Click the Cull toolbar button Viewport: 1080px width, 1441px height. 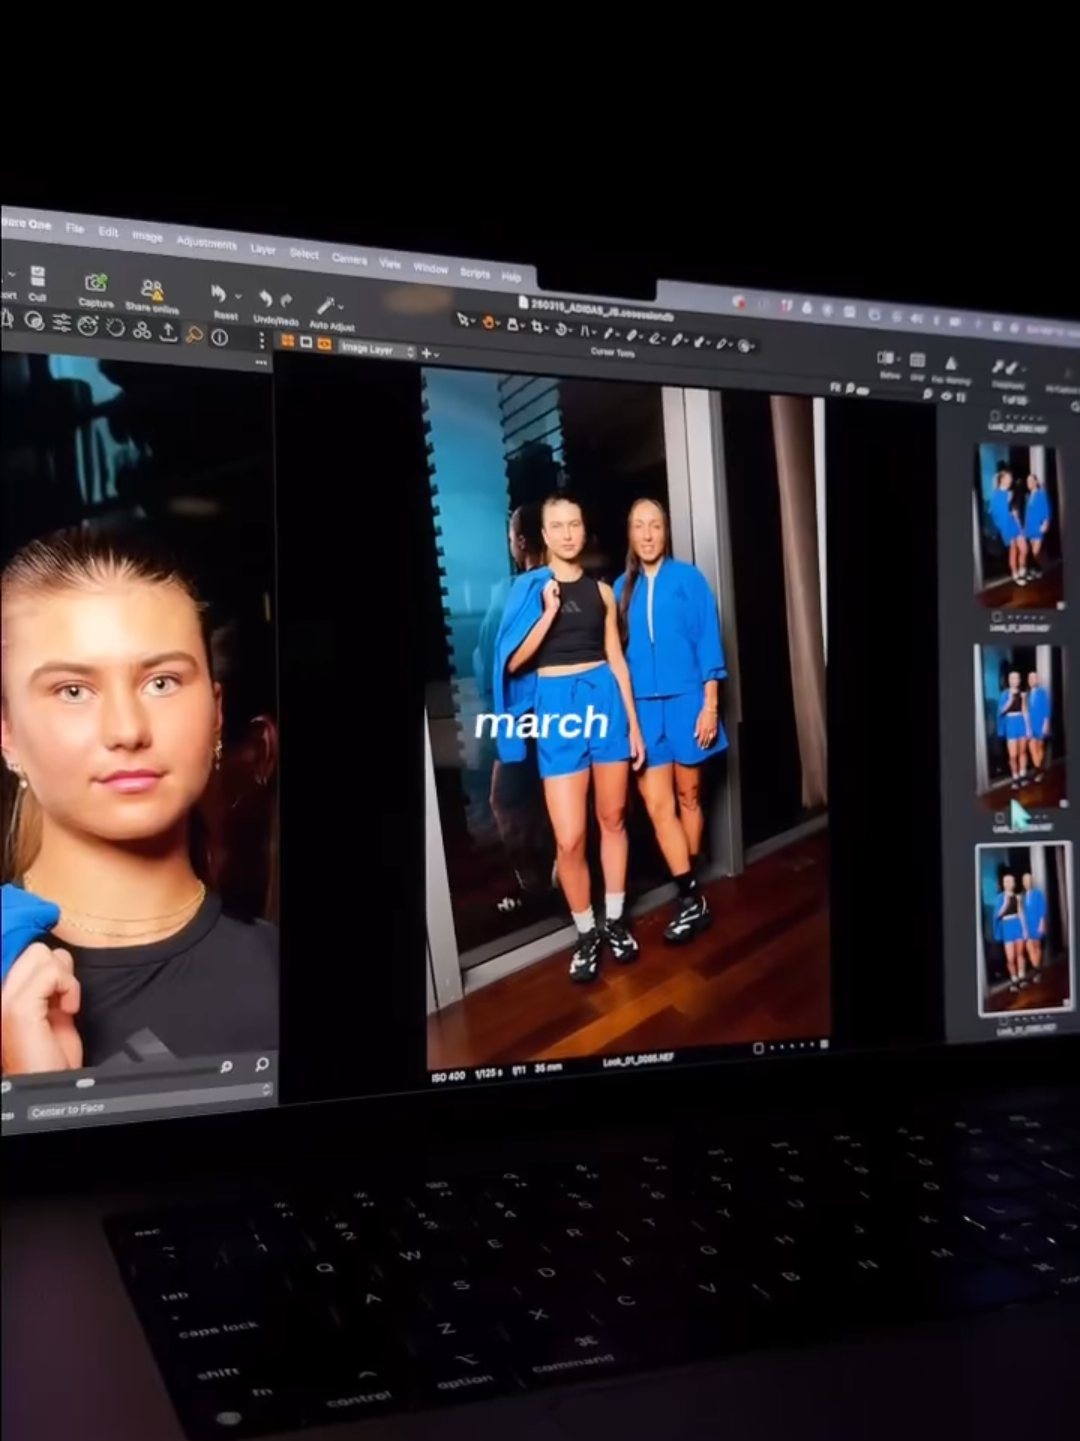37,282
